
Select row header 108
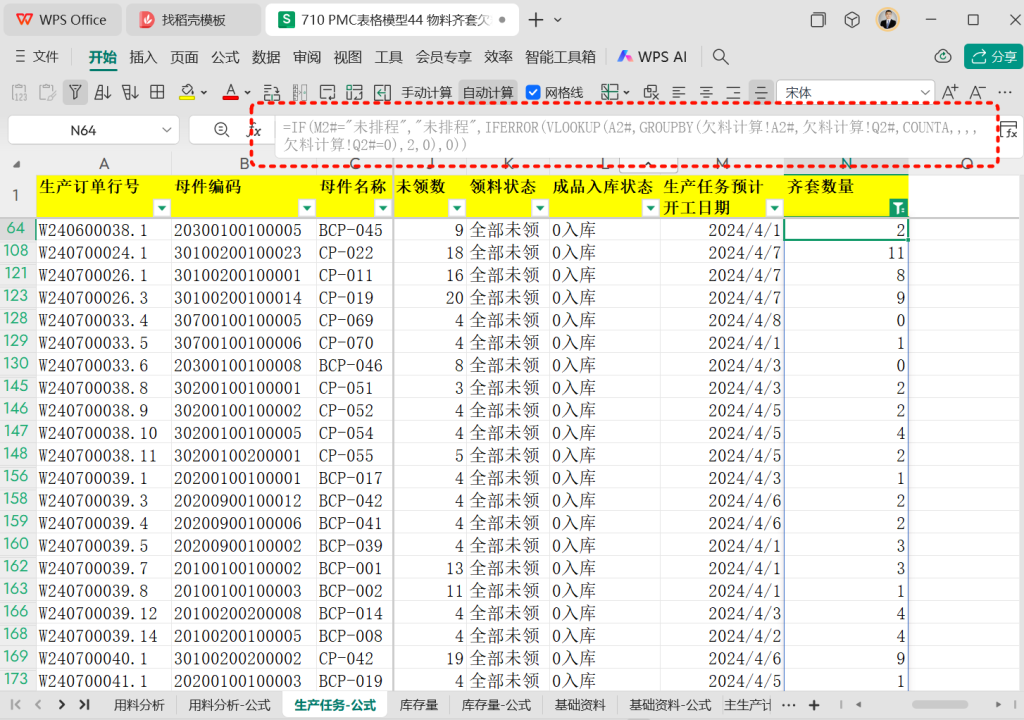pyautogui.click(x=16, y=252)
